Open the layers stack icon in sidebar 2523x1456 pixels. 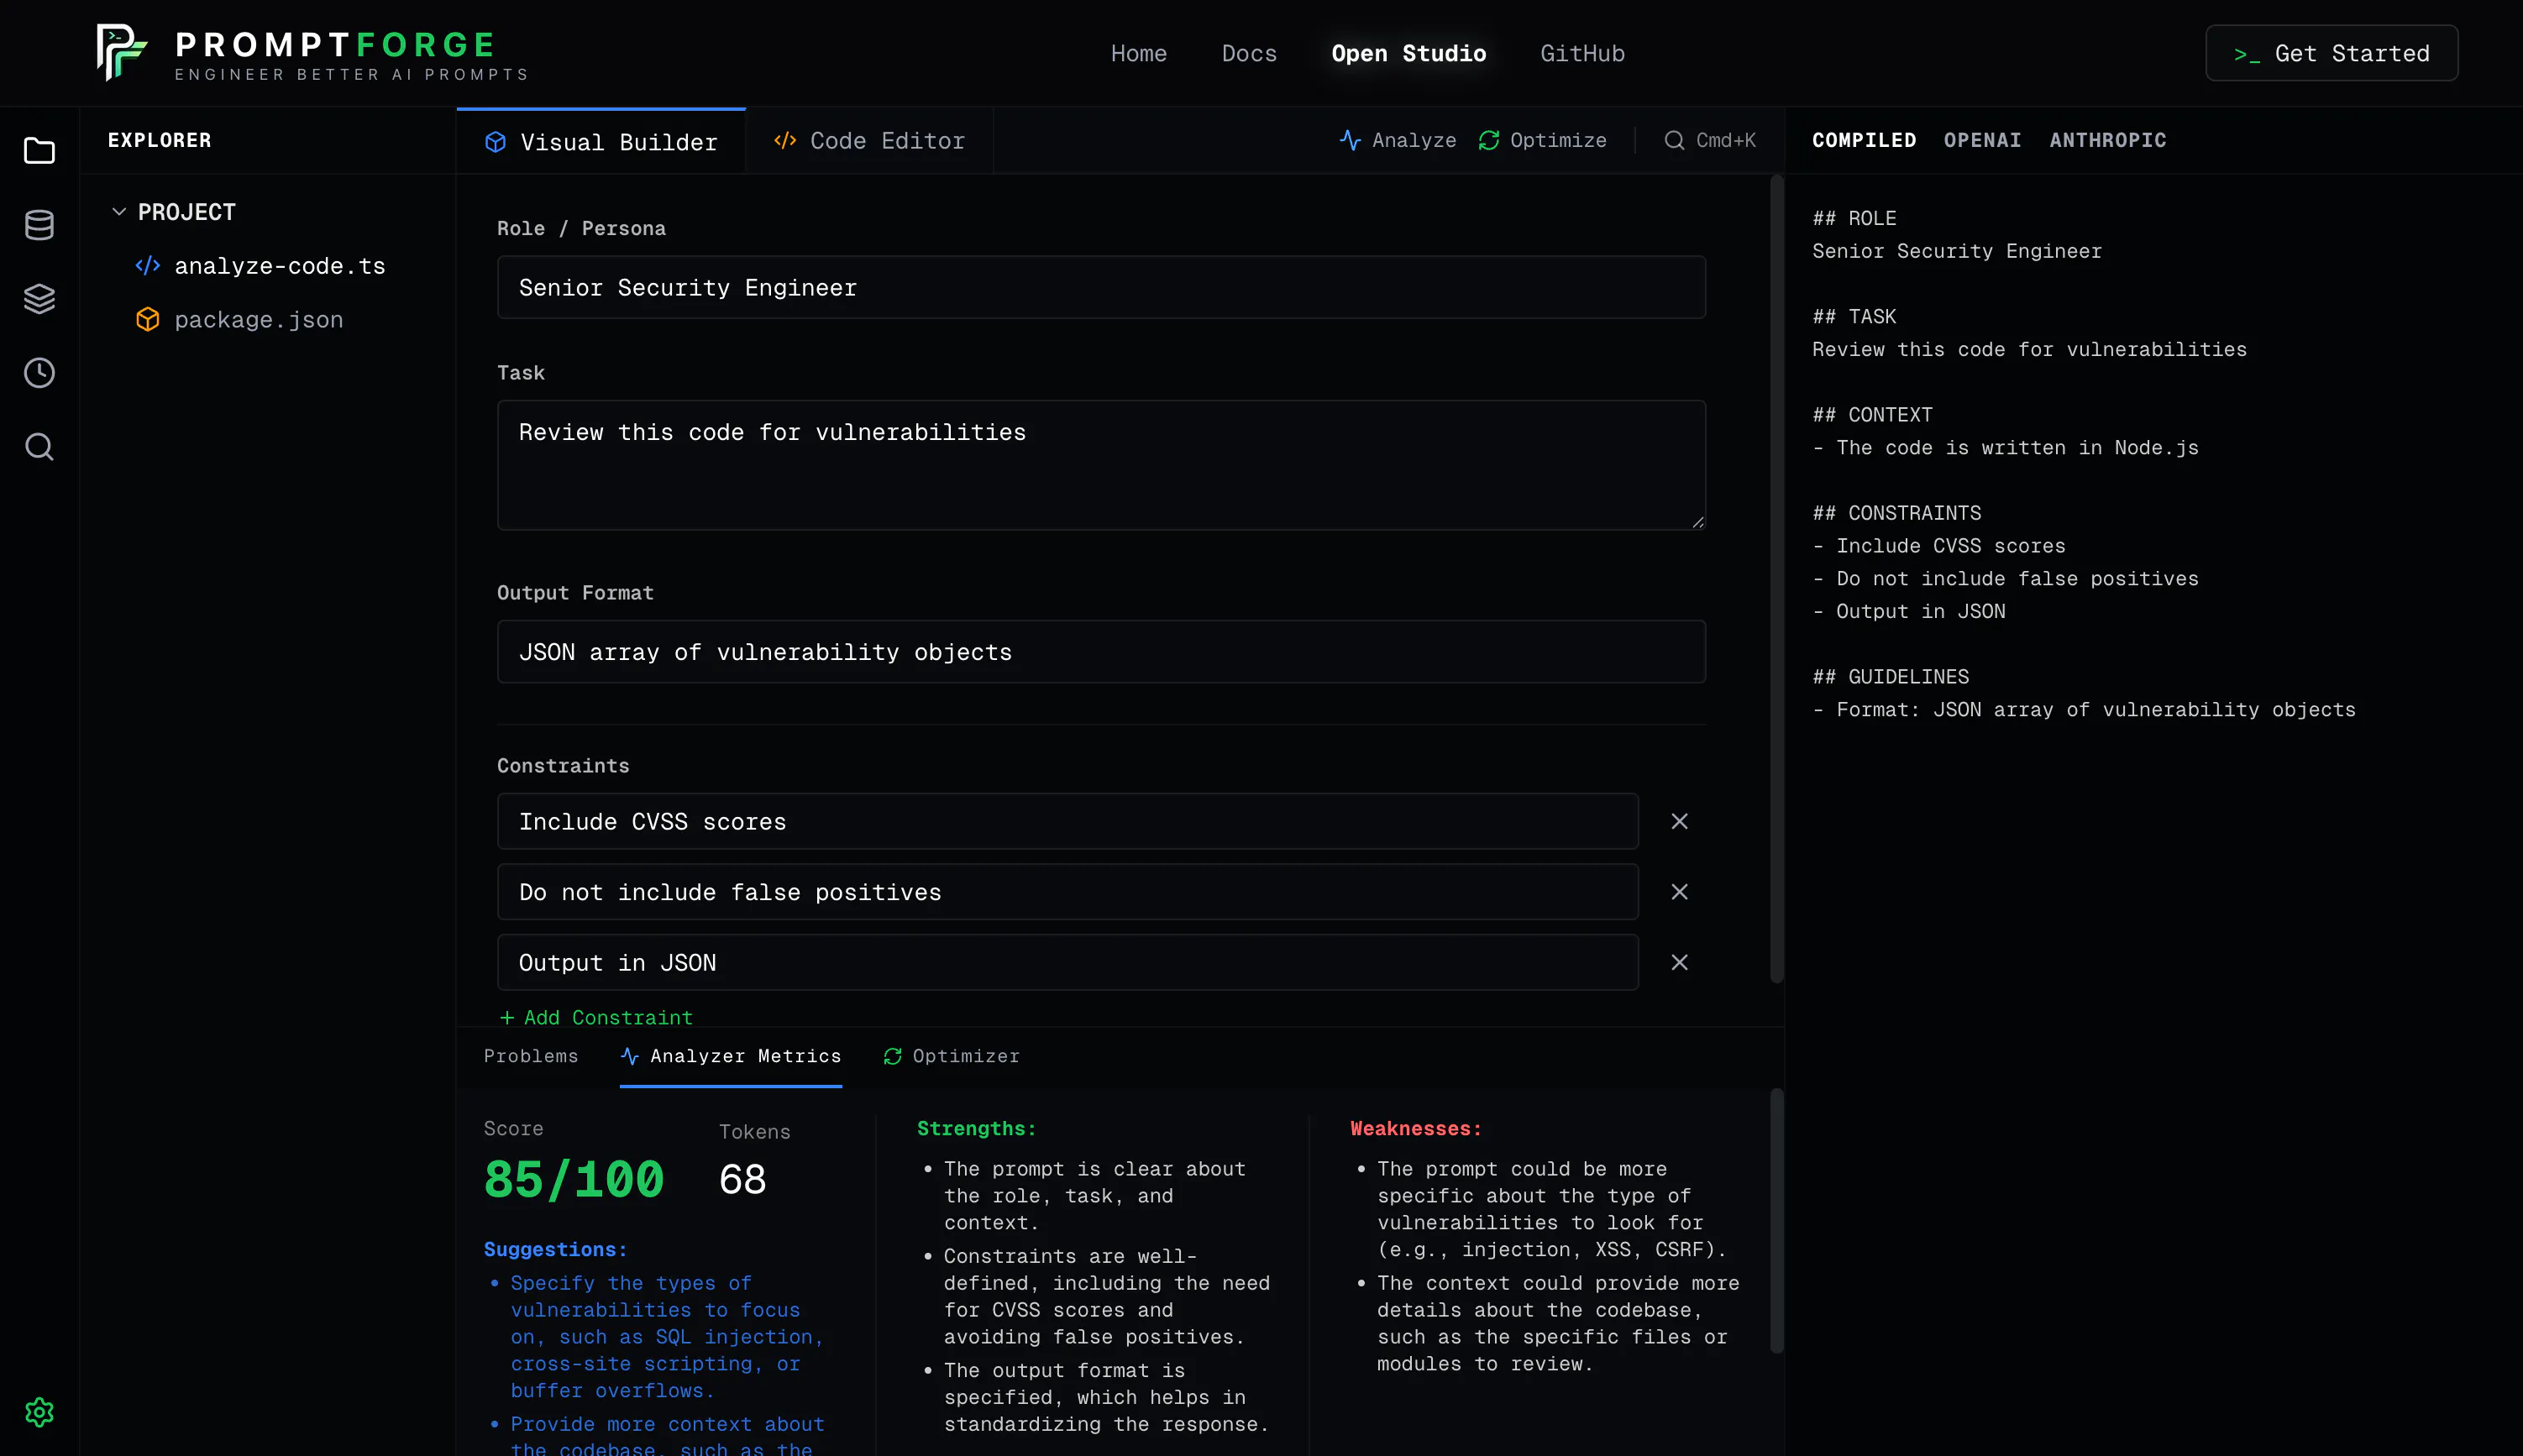point(39,299)
